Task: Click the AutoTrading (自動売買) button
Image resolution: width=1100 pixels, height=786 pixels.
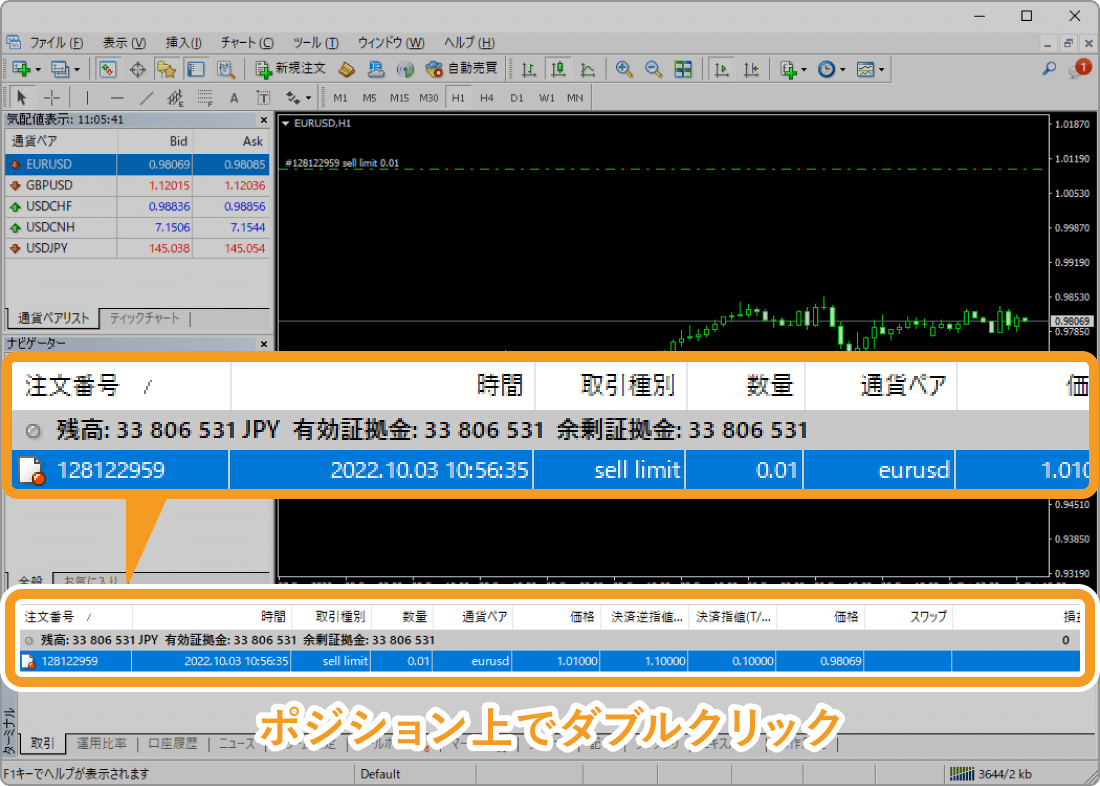Action: coord(462,69)
